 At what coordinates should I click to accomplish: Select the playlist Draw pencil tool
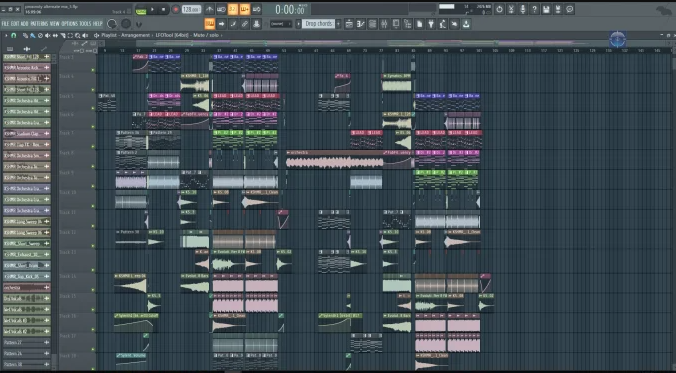pos(25,35)
